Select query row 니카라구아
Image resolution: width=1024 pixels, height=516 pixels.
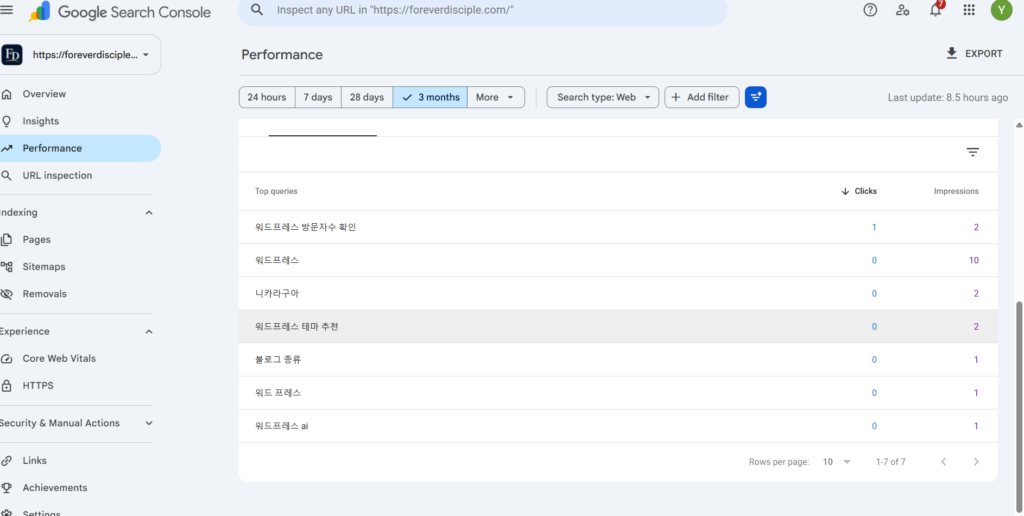click(x=618, y=293)
